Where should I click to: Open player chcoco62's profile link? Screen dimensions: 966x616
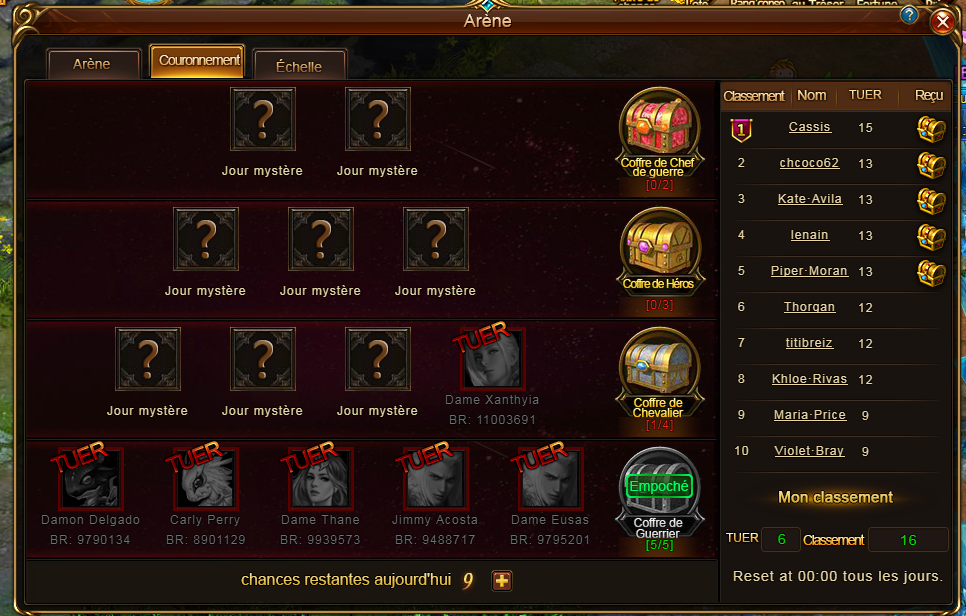click(x=809, y=163)
